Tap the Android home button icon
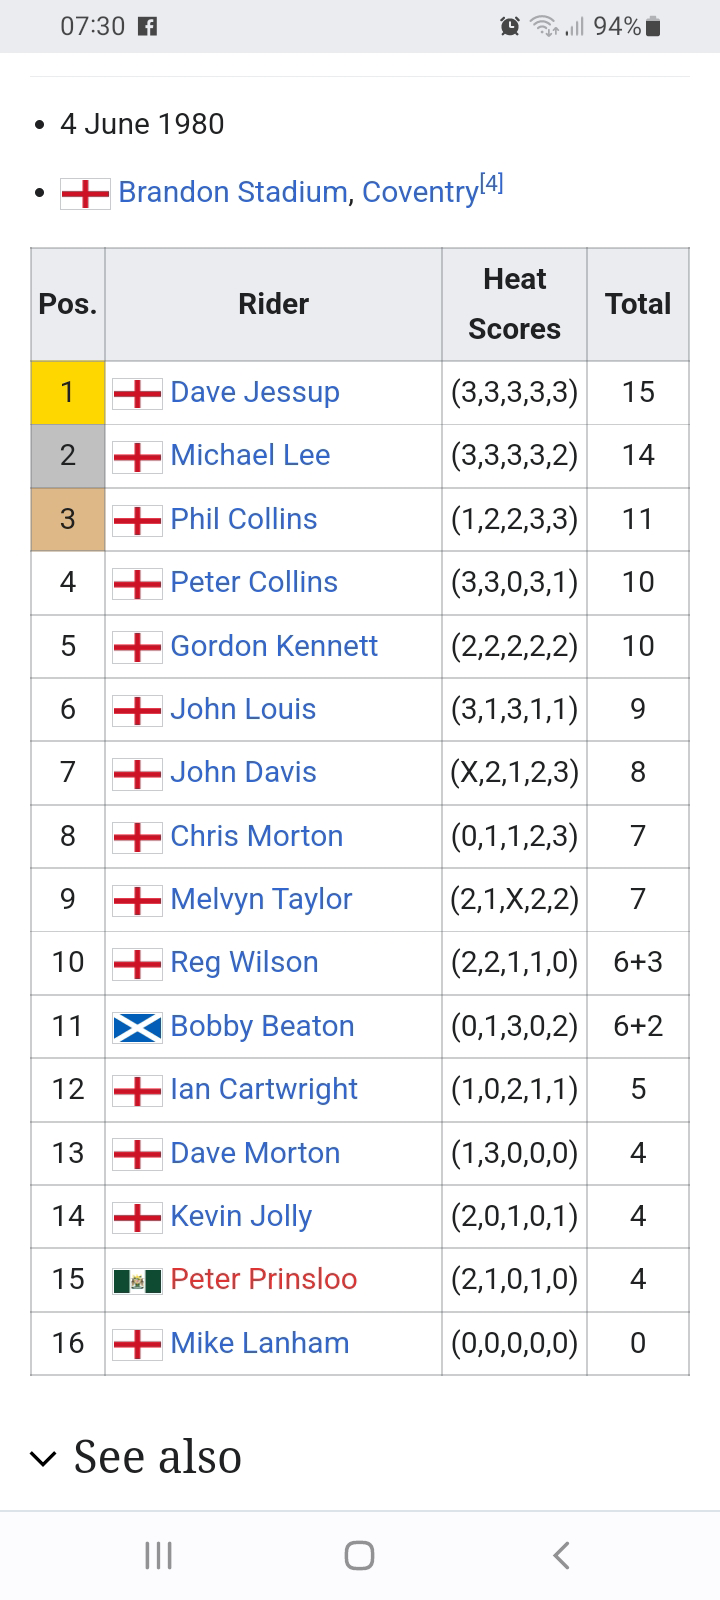 pos(359,1555)
